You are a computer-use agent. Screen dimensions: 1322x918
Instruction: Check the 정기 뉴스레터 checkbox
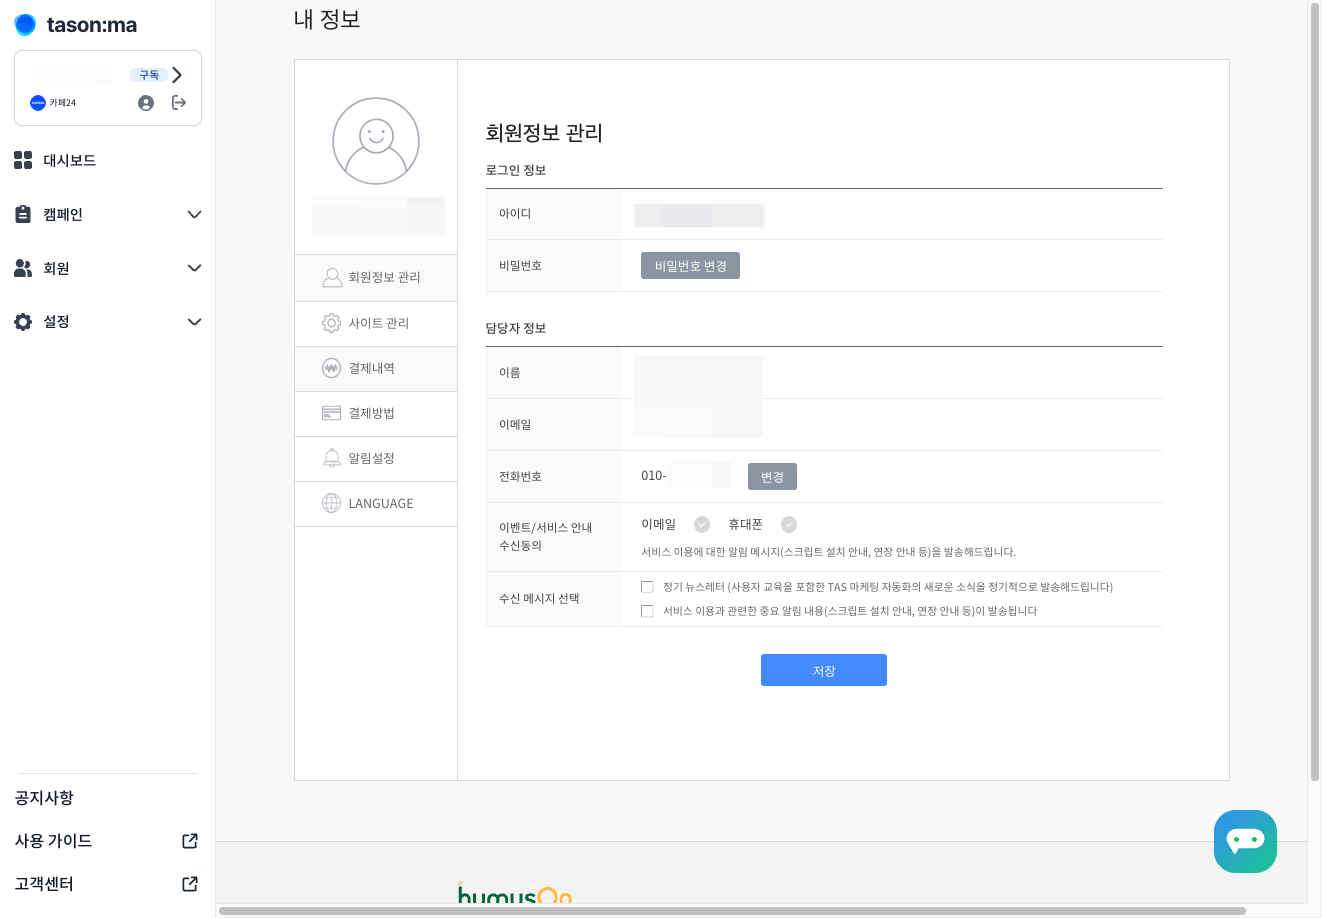click(647, 587)
